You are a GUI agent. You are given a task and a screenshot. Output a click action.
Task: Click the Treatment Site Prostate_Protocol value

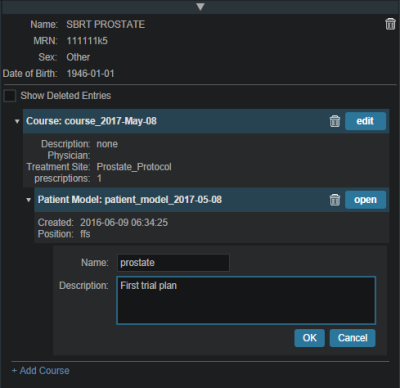[134, 167]
